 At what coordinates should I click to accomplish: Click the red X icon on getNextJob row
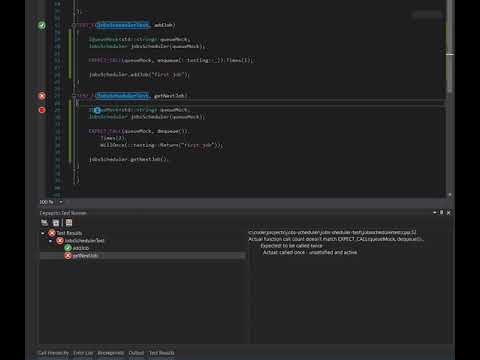[68, 256]
